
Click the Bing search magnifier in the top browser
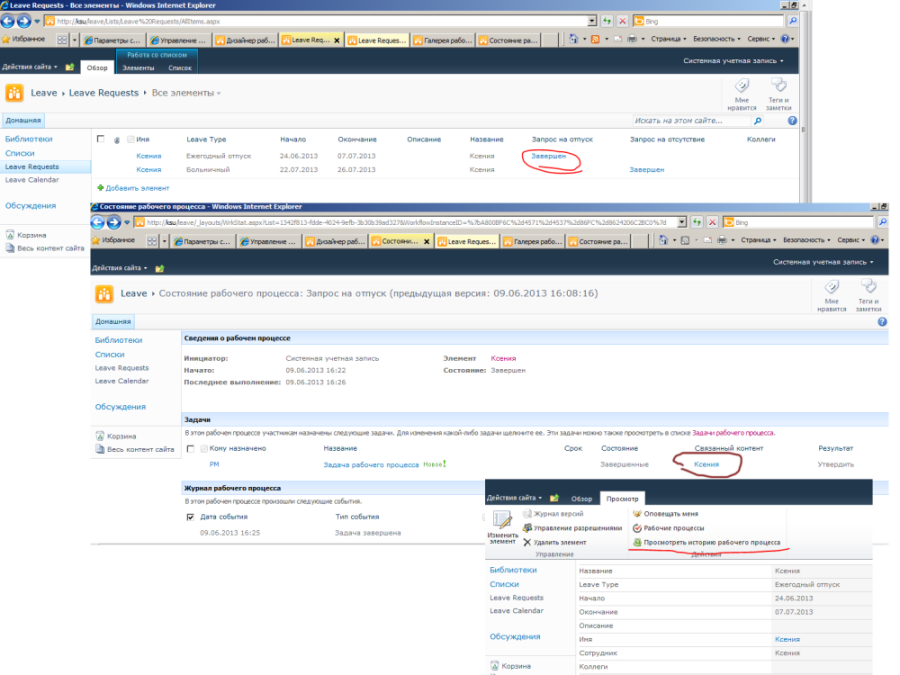(x=793, y=21)
